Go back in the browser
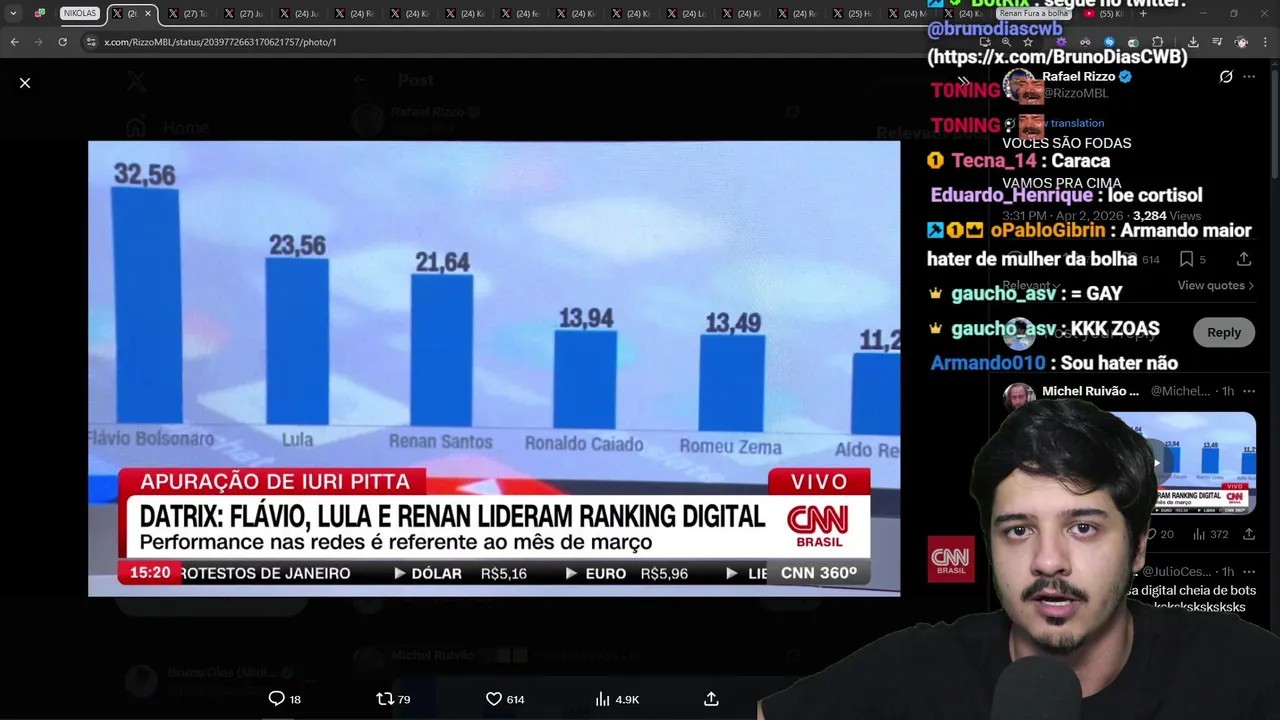 pos(14,42)
